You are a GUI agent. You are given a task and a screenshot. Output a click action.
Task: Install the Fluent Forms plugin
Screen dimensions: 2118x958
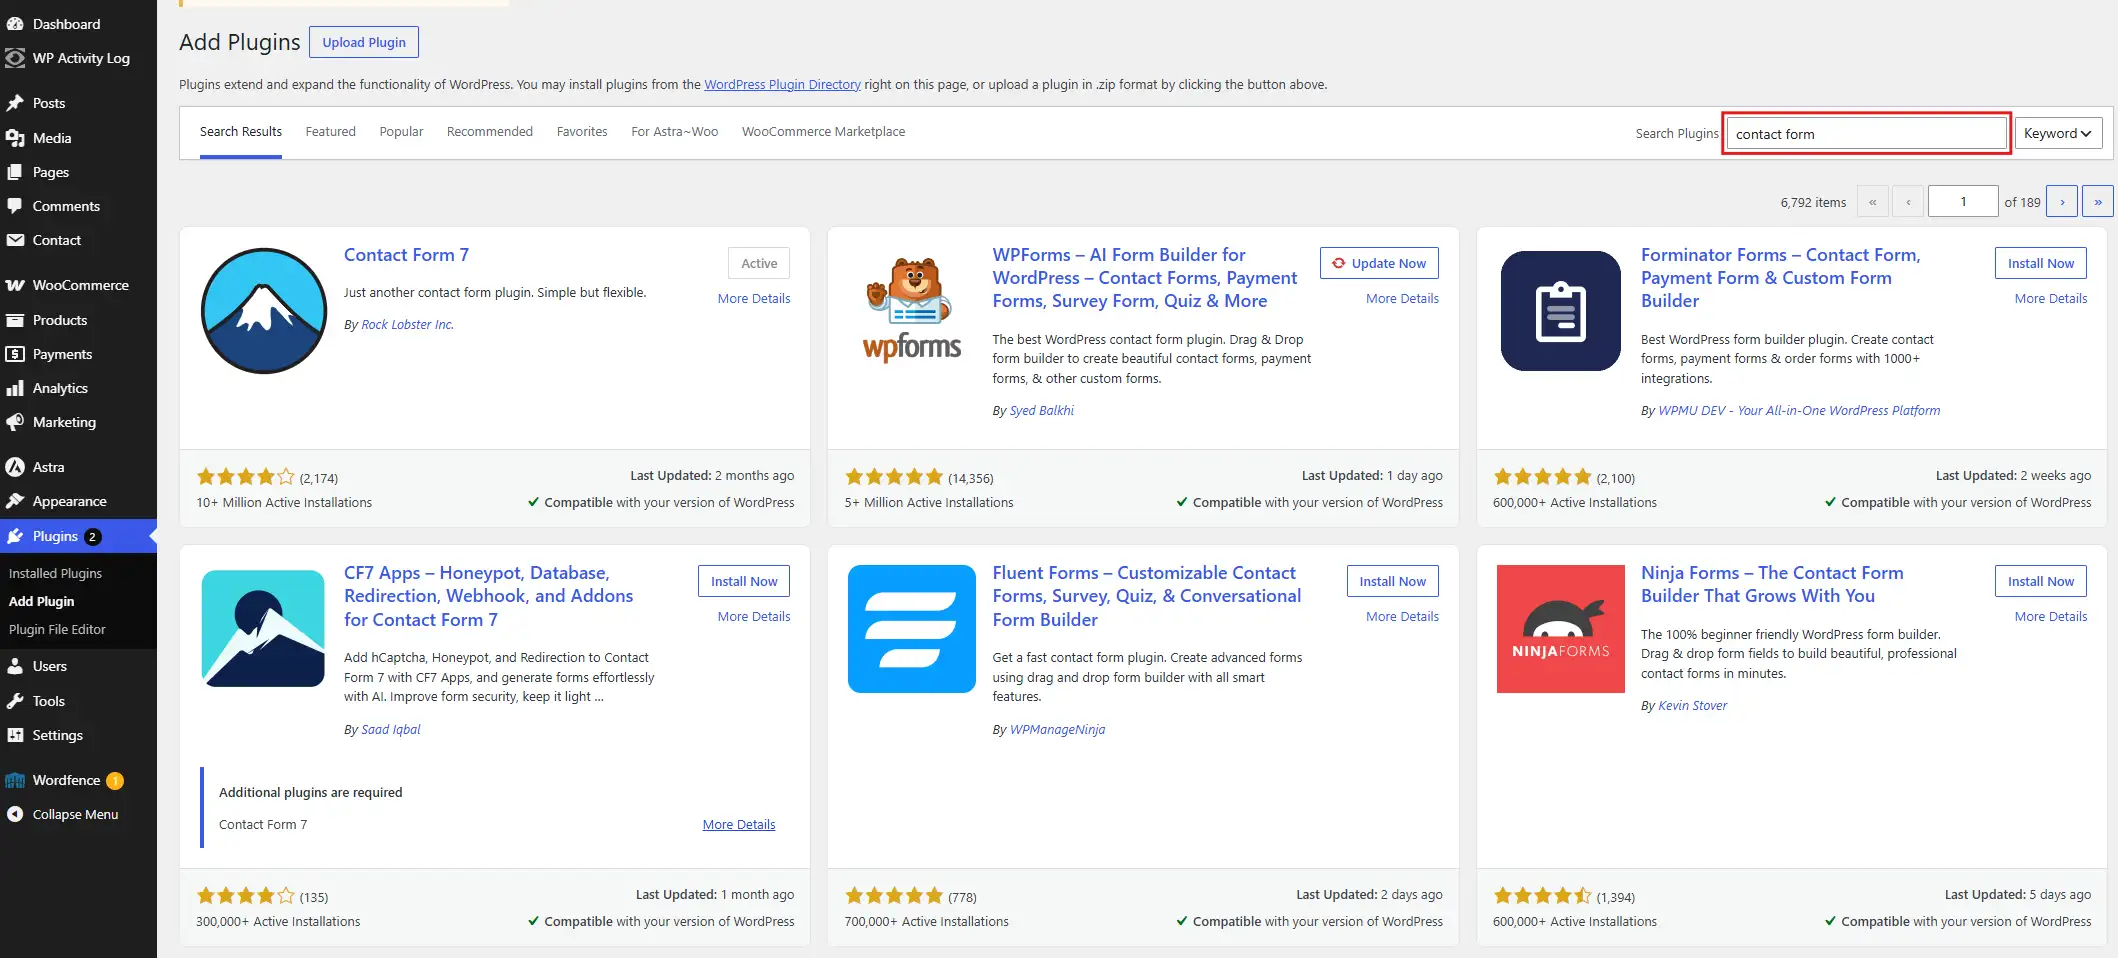[1393, 581]
